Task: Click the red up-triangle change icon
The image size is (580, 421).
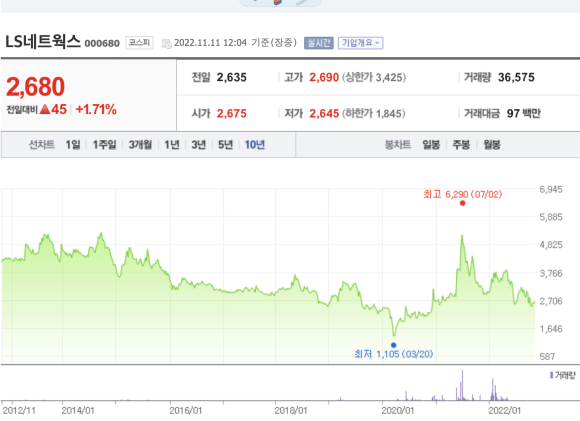Action: 45,110
